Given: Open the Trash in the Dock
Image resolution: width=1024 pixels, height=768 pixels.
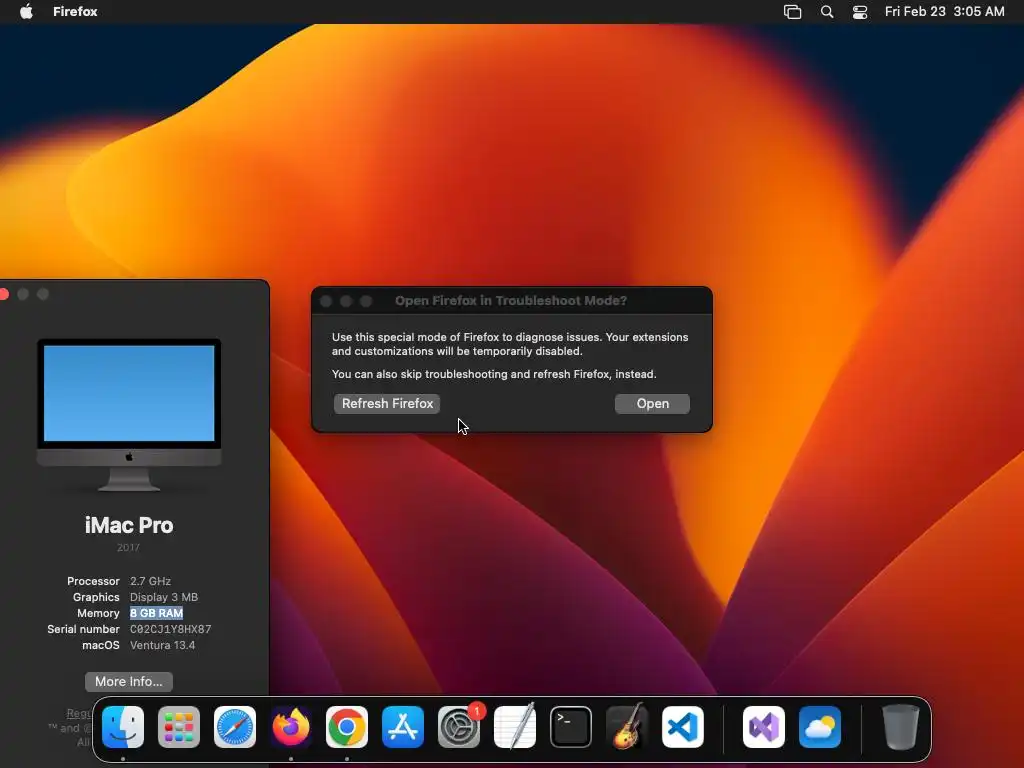Looking at the screenshot, I should coord(901,727).
